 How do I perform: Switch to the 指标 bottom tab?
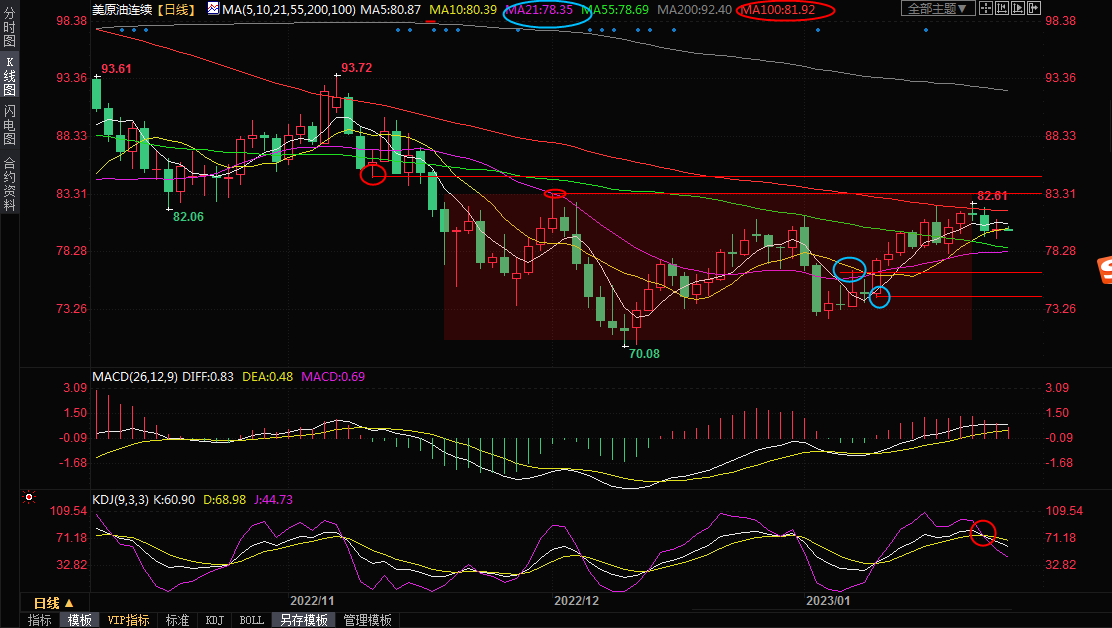(40, 620)
